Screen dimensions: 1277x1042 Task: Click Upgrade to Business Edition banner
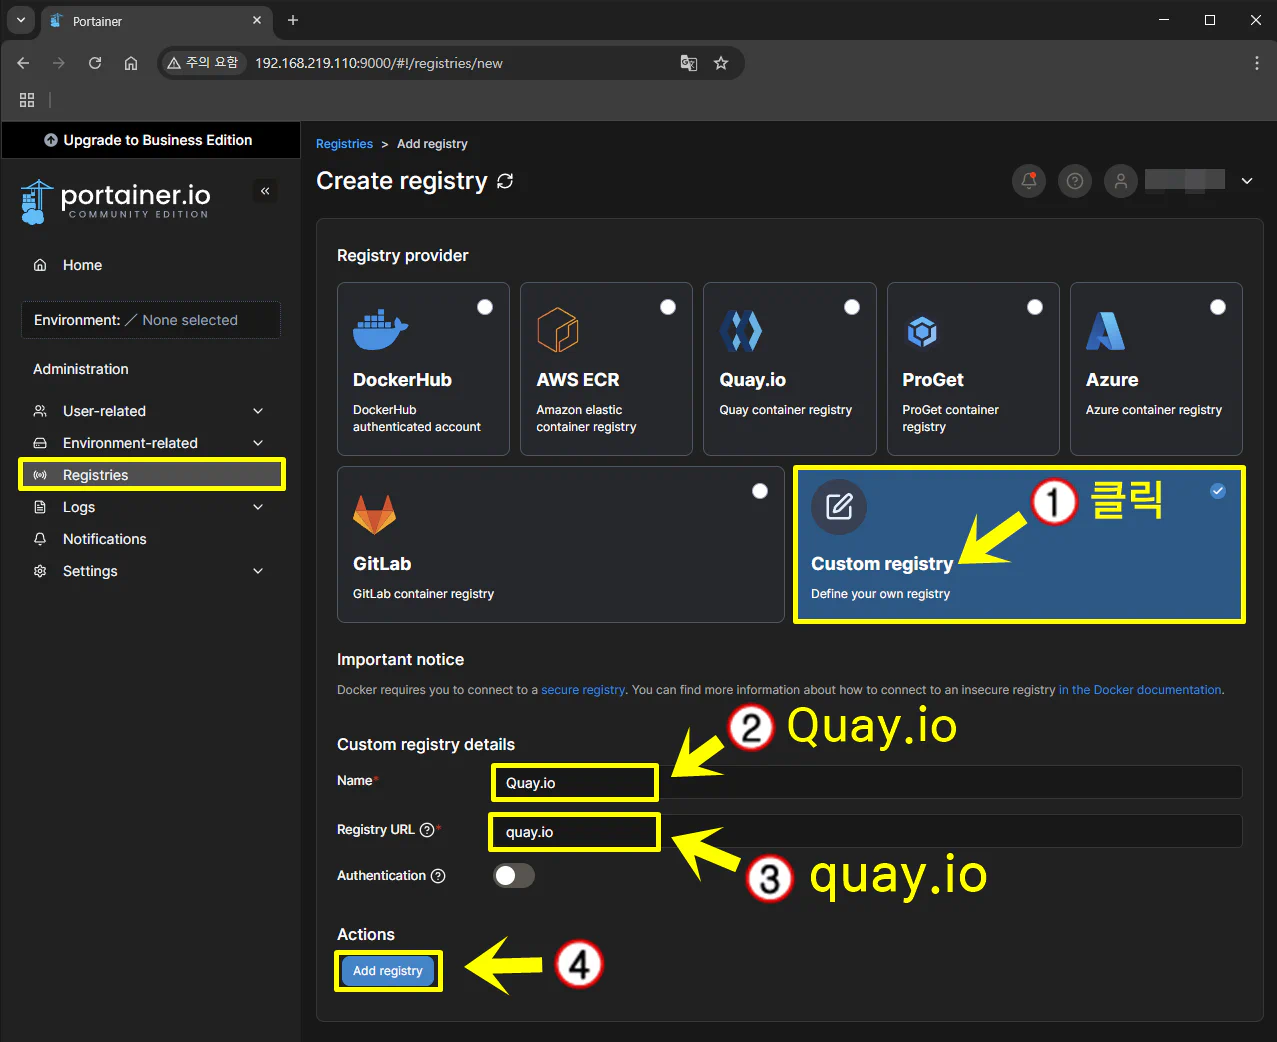pos(150,140)
